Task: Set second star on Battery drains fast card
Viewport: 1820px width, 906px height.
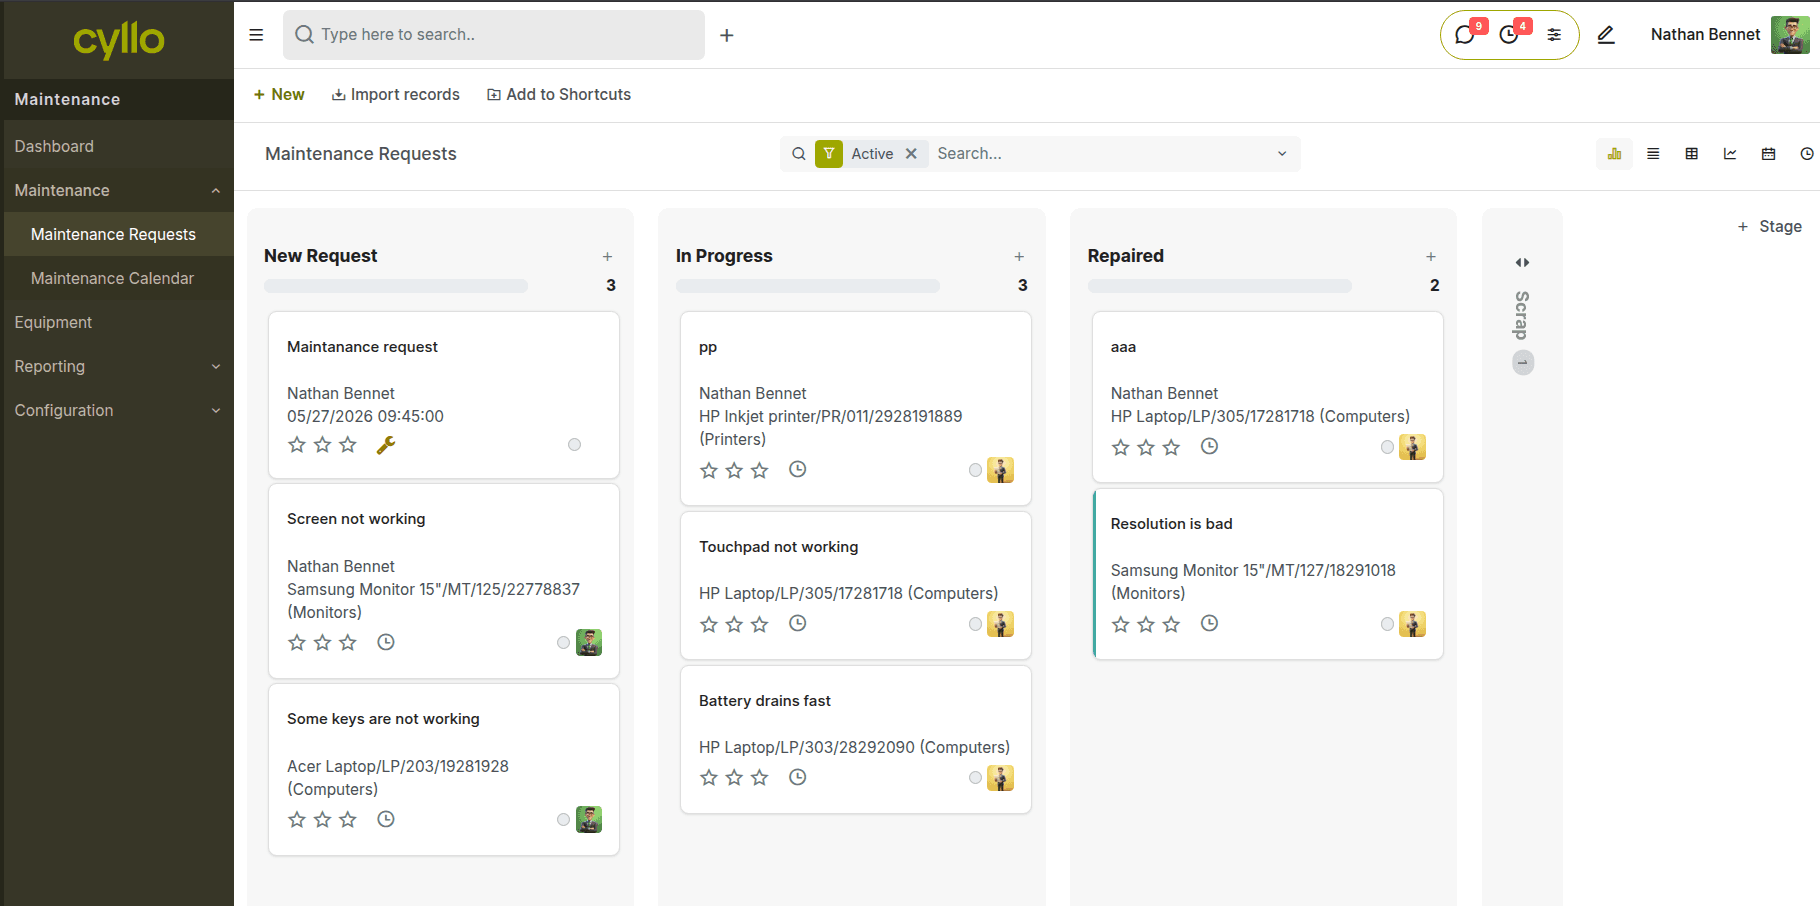Action: click(734, 777)
